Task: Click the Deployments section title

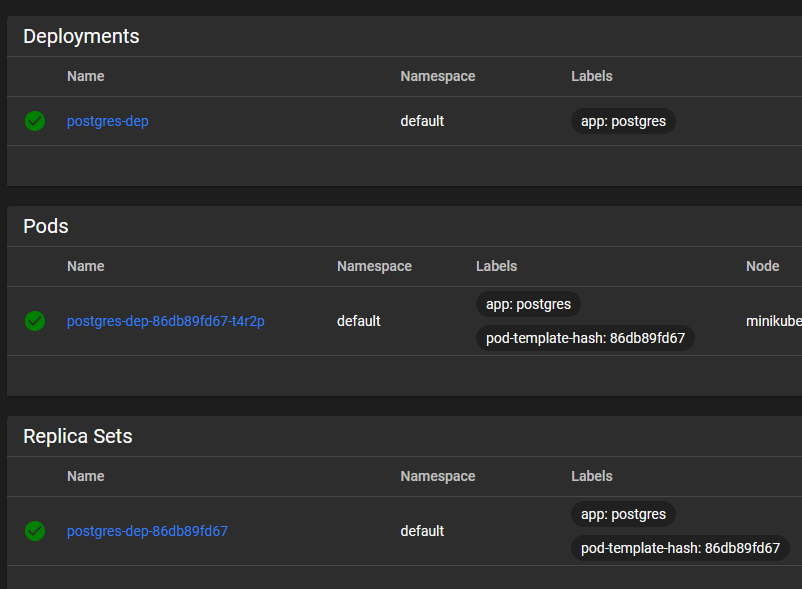Action: (x=81, y=36)
